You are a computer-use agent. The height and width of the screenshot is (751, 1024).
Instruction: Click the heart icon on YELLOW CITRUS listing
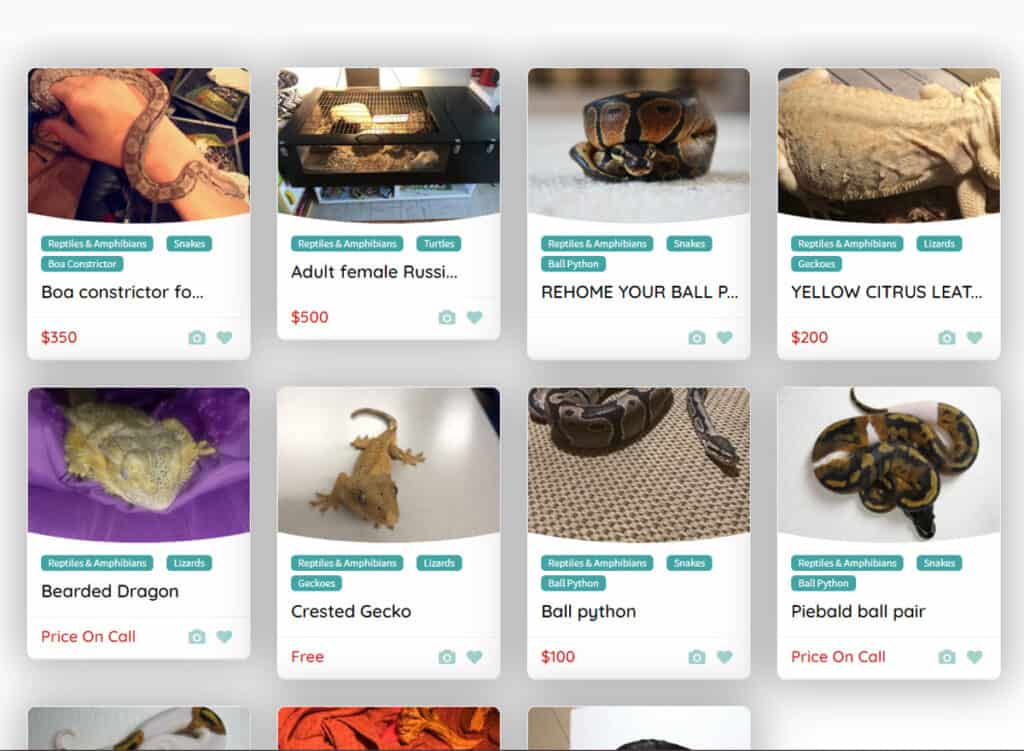tap(974, 338)
